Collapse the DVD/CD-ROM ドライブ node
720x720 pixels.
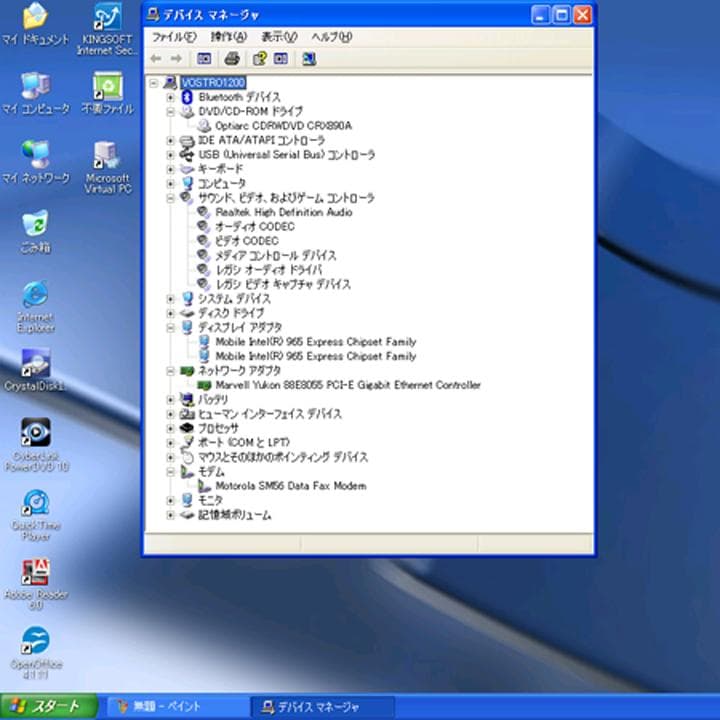[x=170, y=112]
